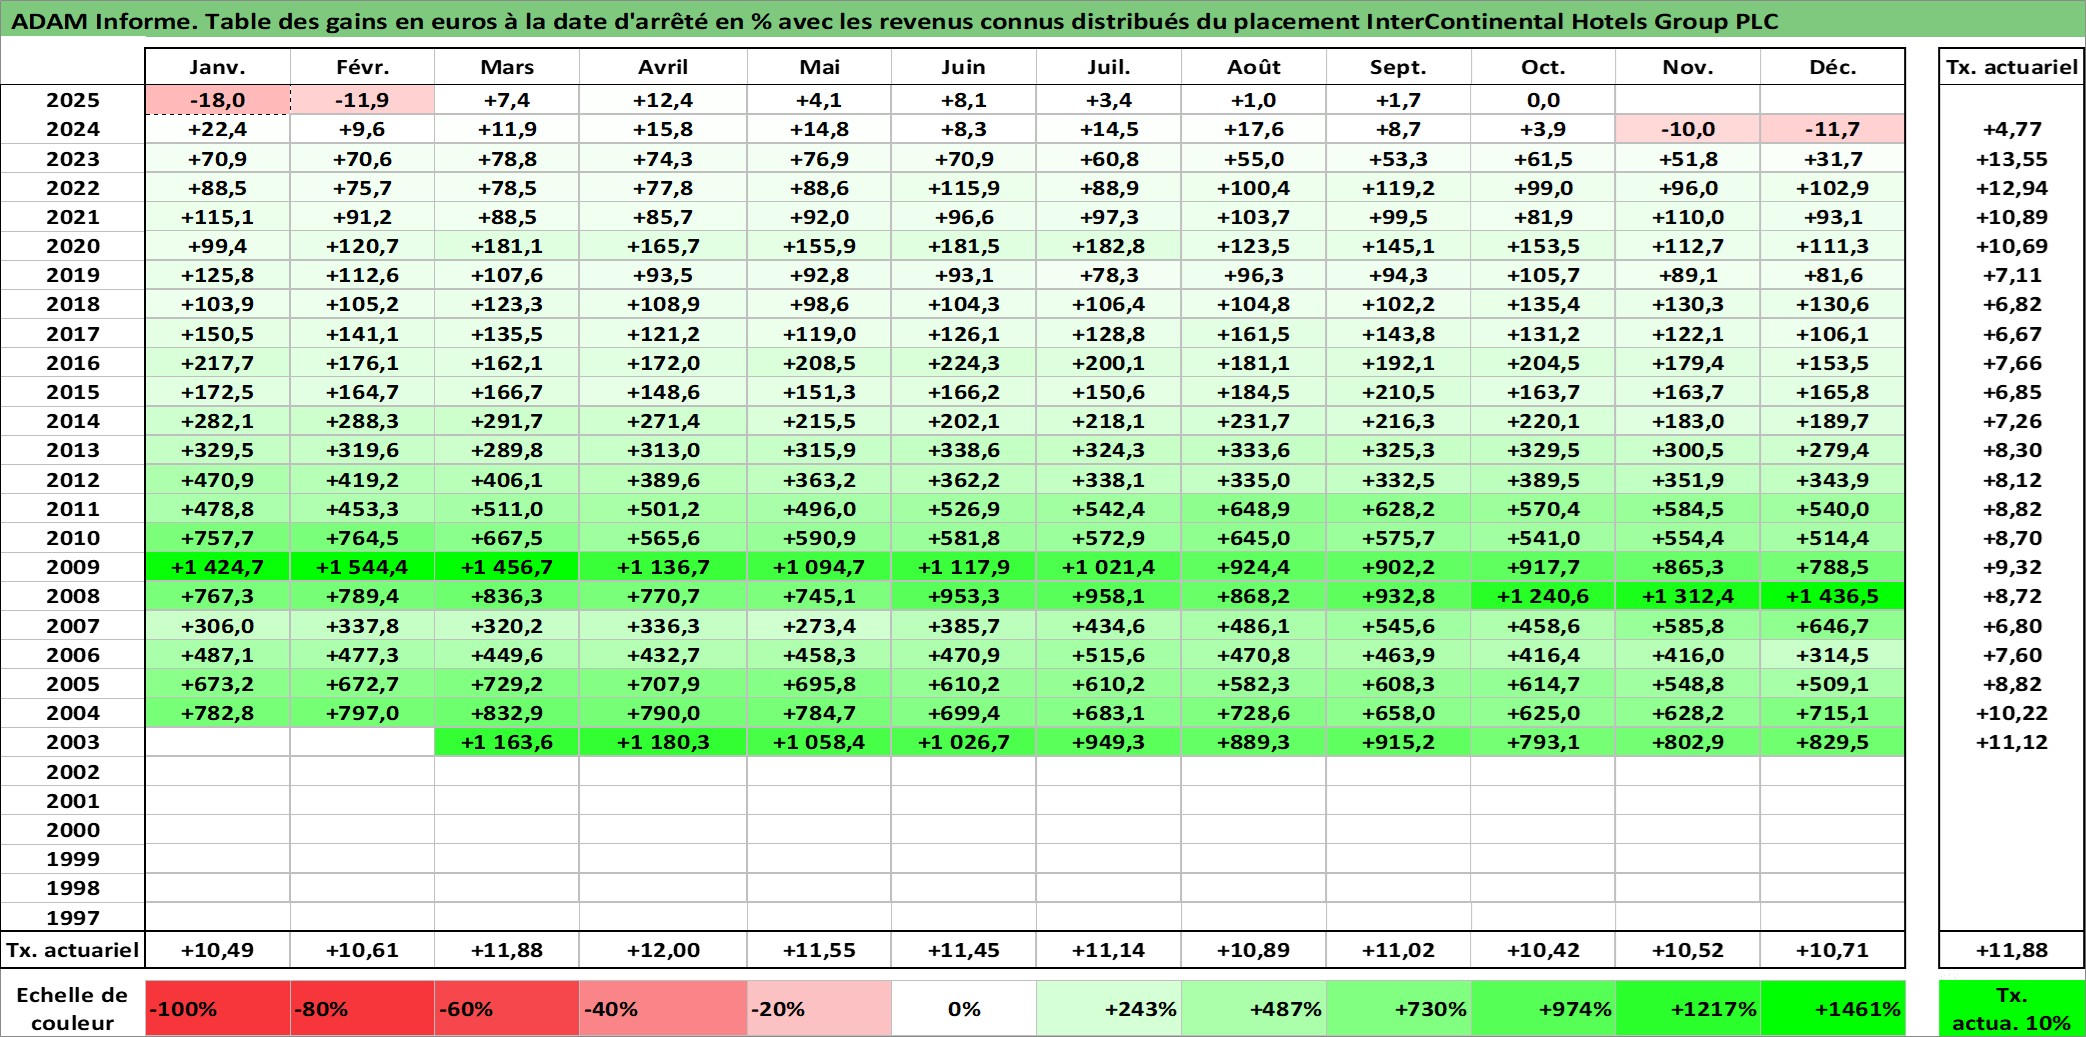Click the -60% color scale swatch
The image size is (2086, 1037).
(x=507, y=1009)
